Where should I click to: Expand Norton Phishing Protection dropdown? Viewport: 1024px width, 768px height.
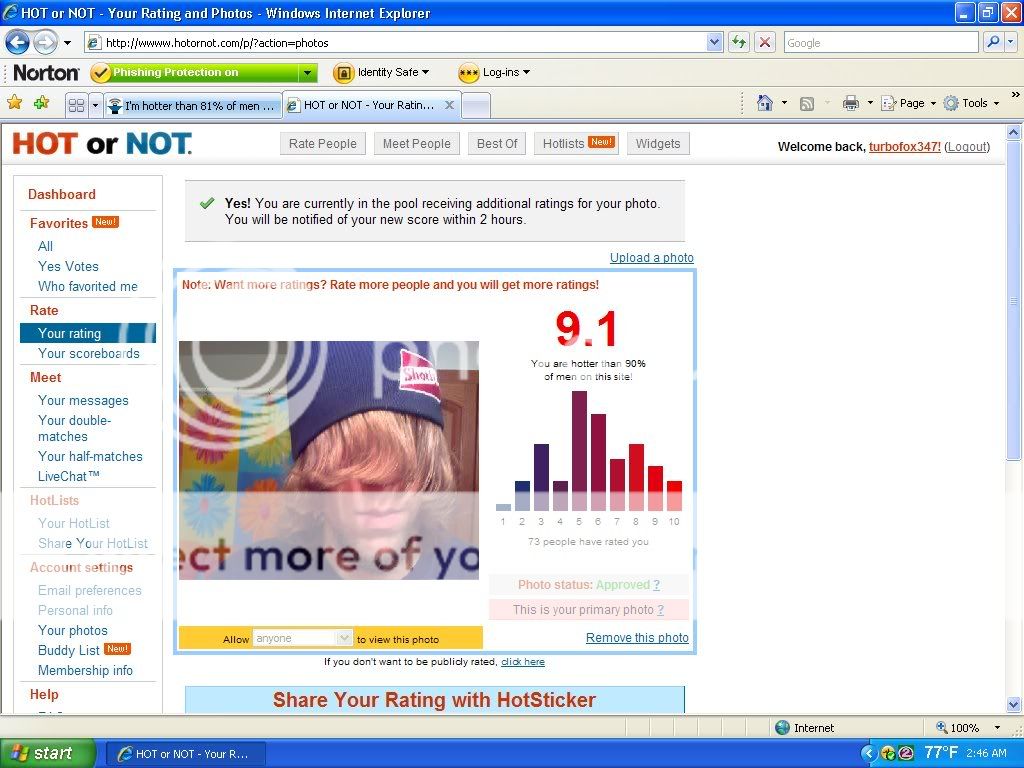308,72
